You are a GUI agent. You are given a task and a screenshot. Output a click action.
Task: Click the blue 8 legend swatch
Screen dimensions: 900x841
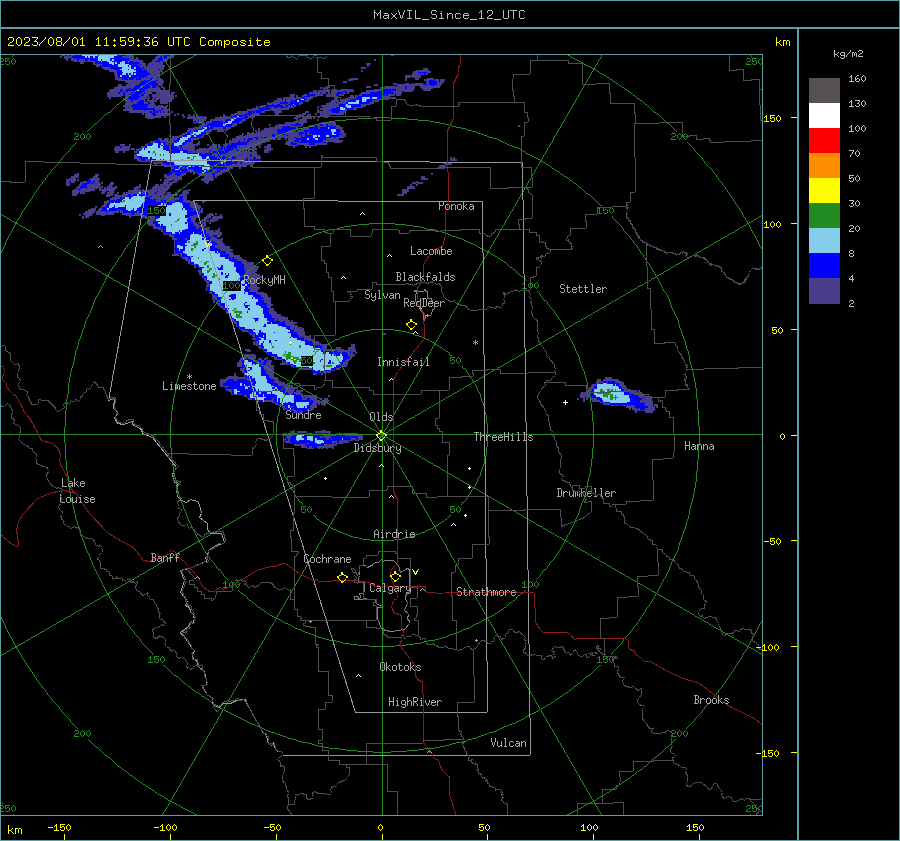[x=824, y=266]
